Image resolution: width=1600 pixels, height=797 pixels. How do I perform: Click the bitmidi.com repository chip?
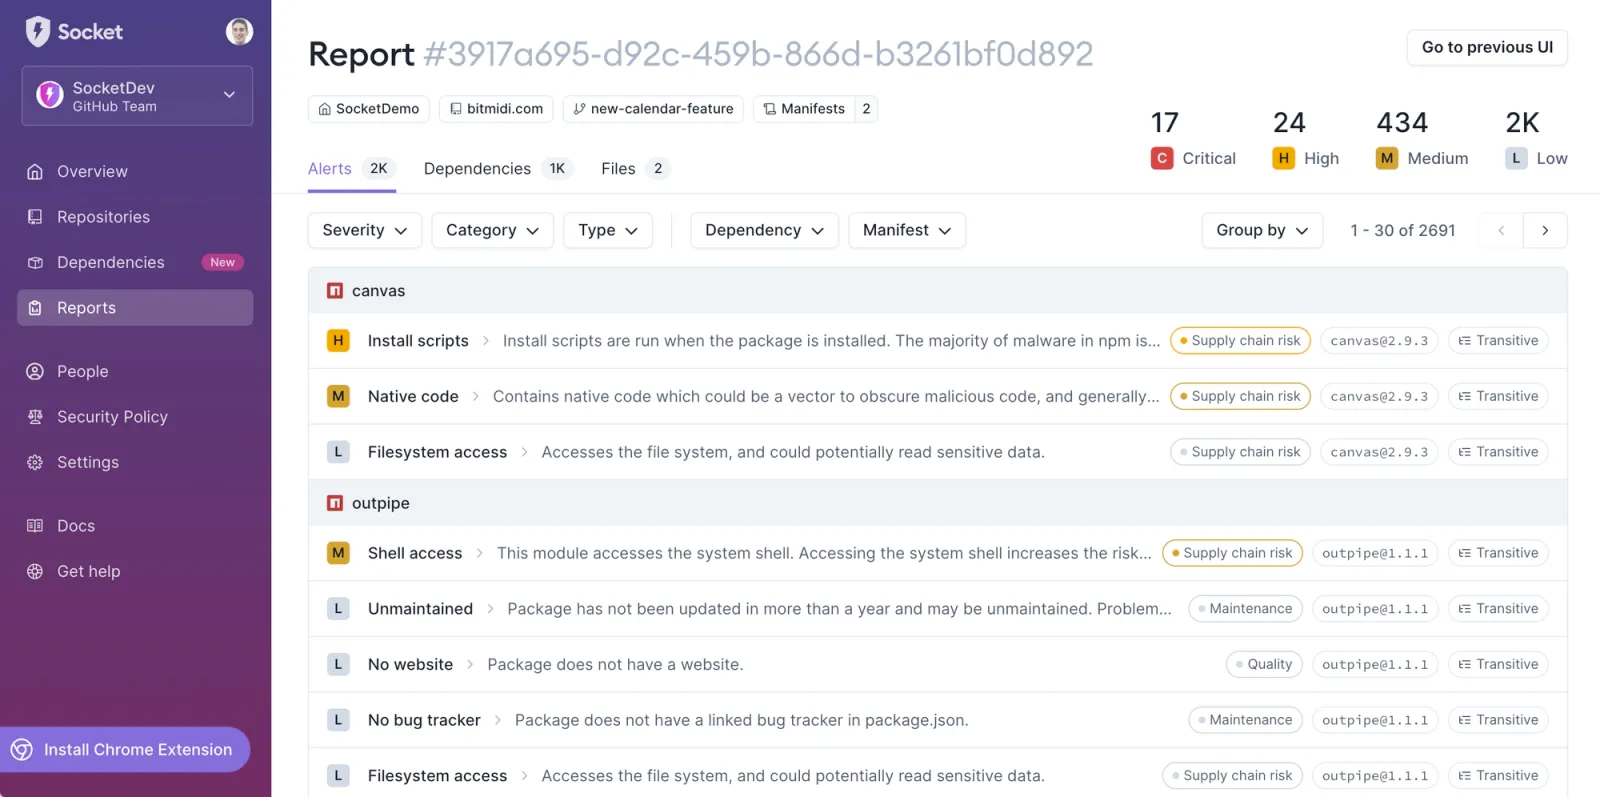[496, 109]
